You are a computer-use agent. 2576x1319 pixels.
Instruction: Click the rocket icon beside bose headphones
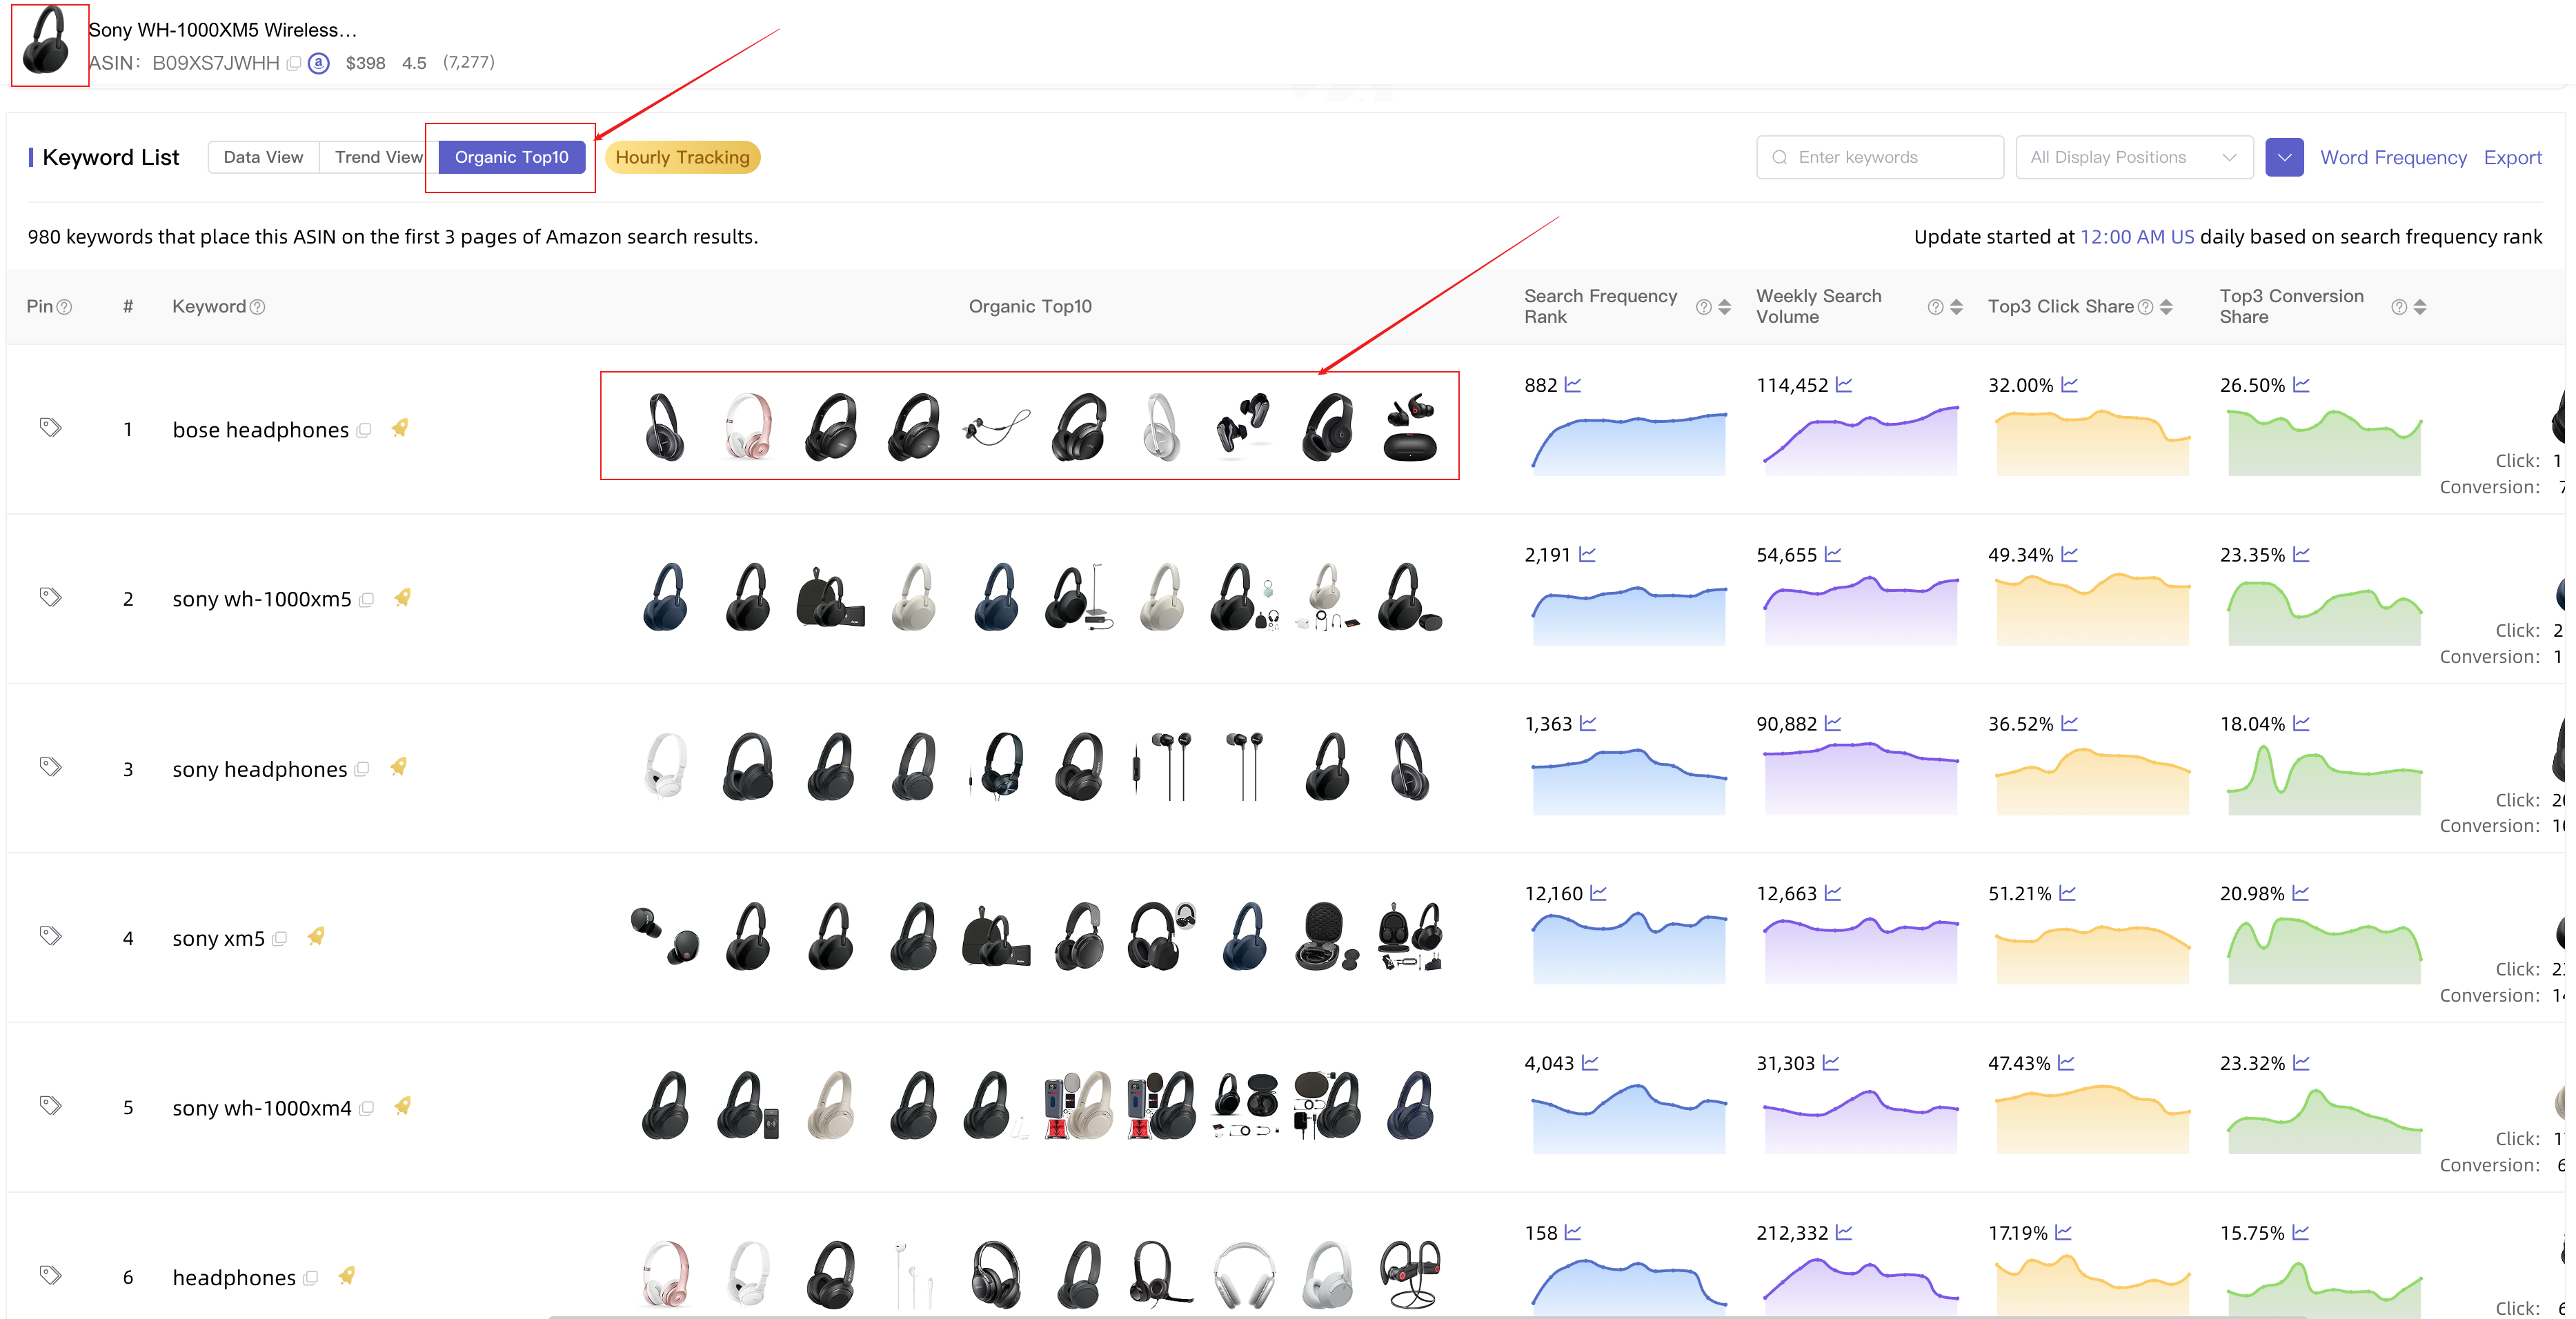(400, 428)
